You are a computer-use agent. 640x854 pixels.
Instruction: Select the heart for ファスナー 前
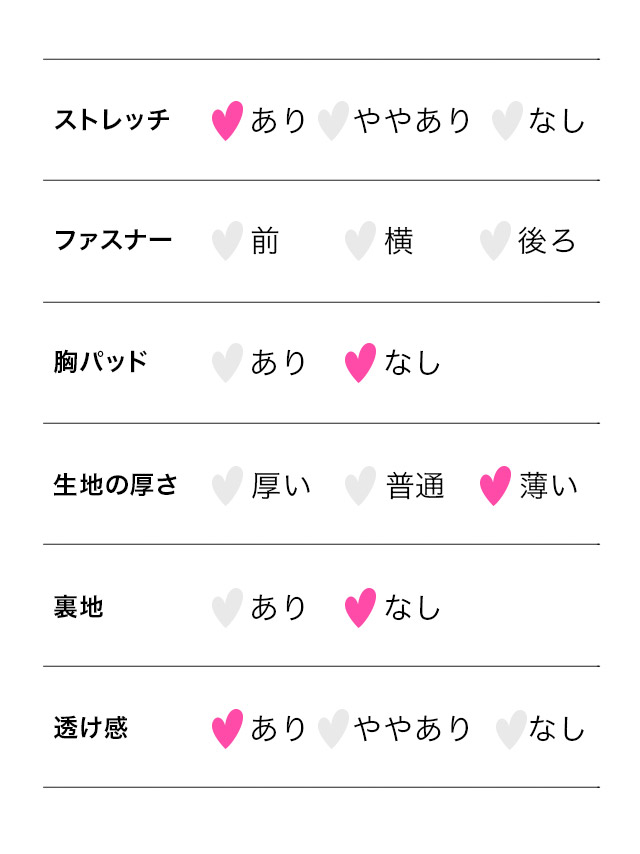pyautogui.click(x=228, y=241)
